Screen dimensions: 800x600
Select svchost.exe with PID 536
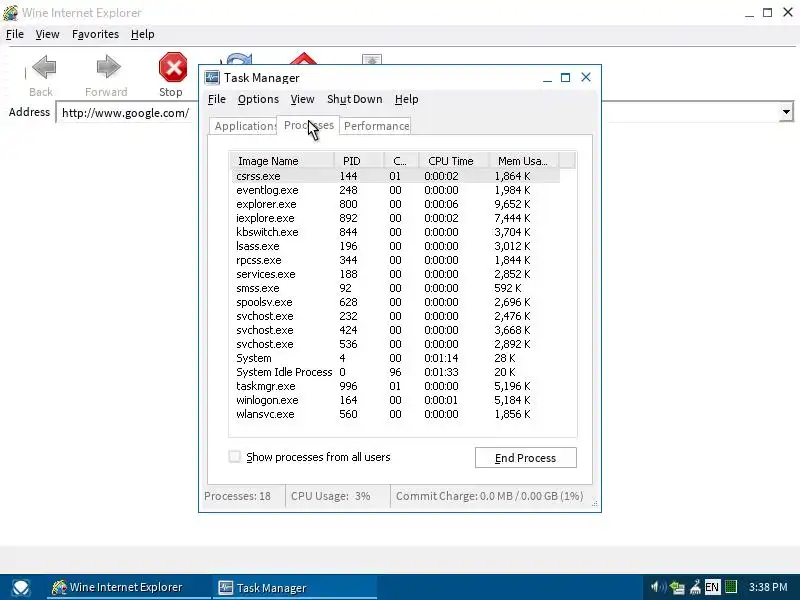point(396,344)
